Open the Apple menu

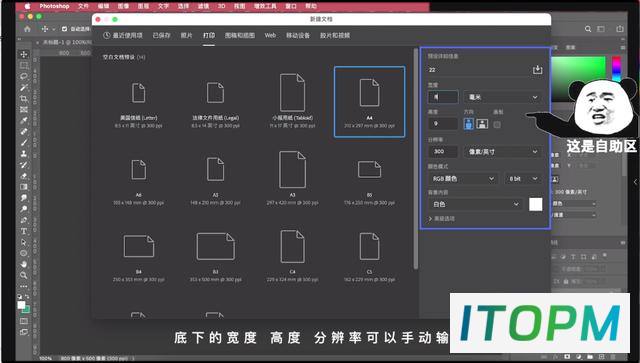pyautogui.click(x=28, y=6)
